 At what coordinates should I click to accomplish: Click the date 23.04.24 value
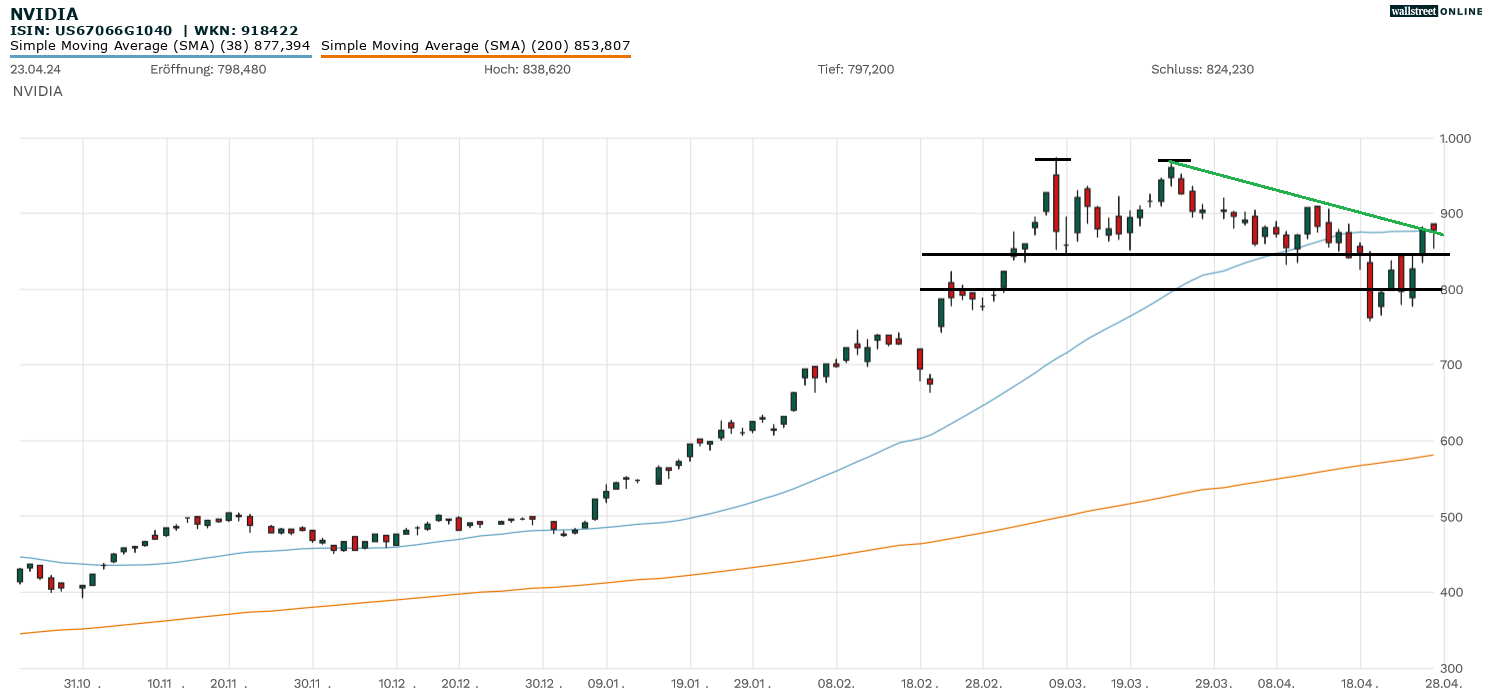(34, 69)
